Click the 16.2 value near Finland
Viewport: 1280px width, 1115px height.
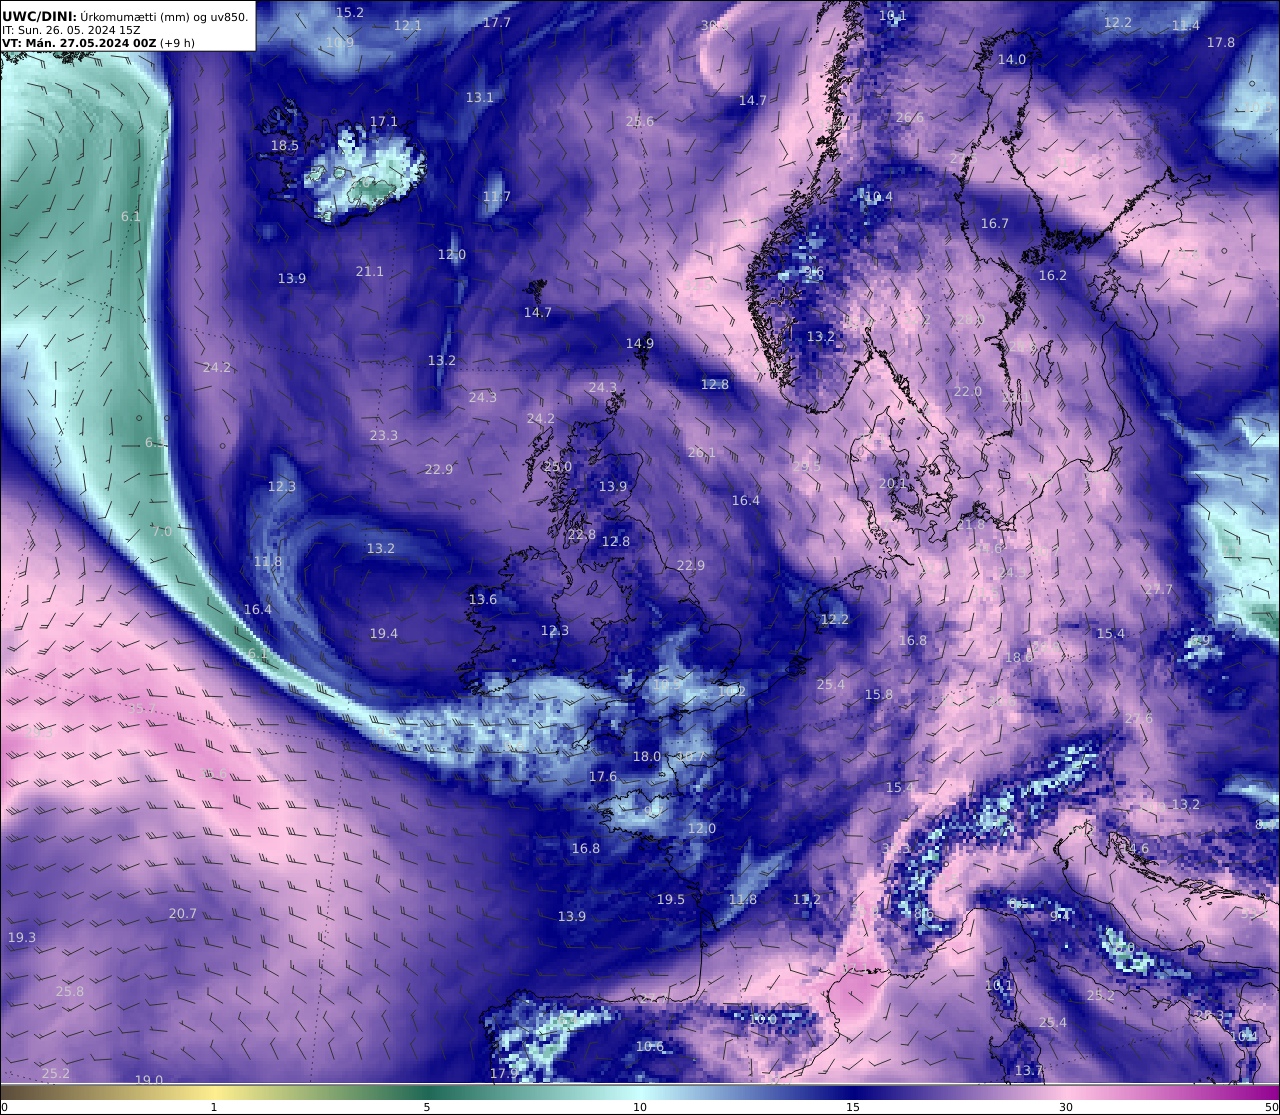pos(1053,275)
